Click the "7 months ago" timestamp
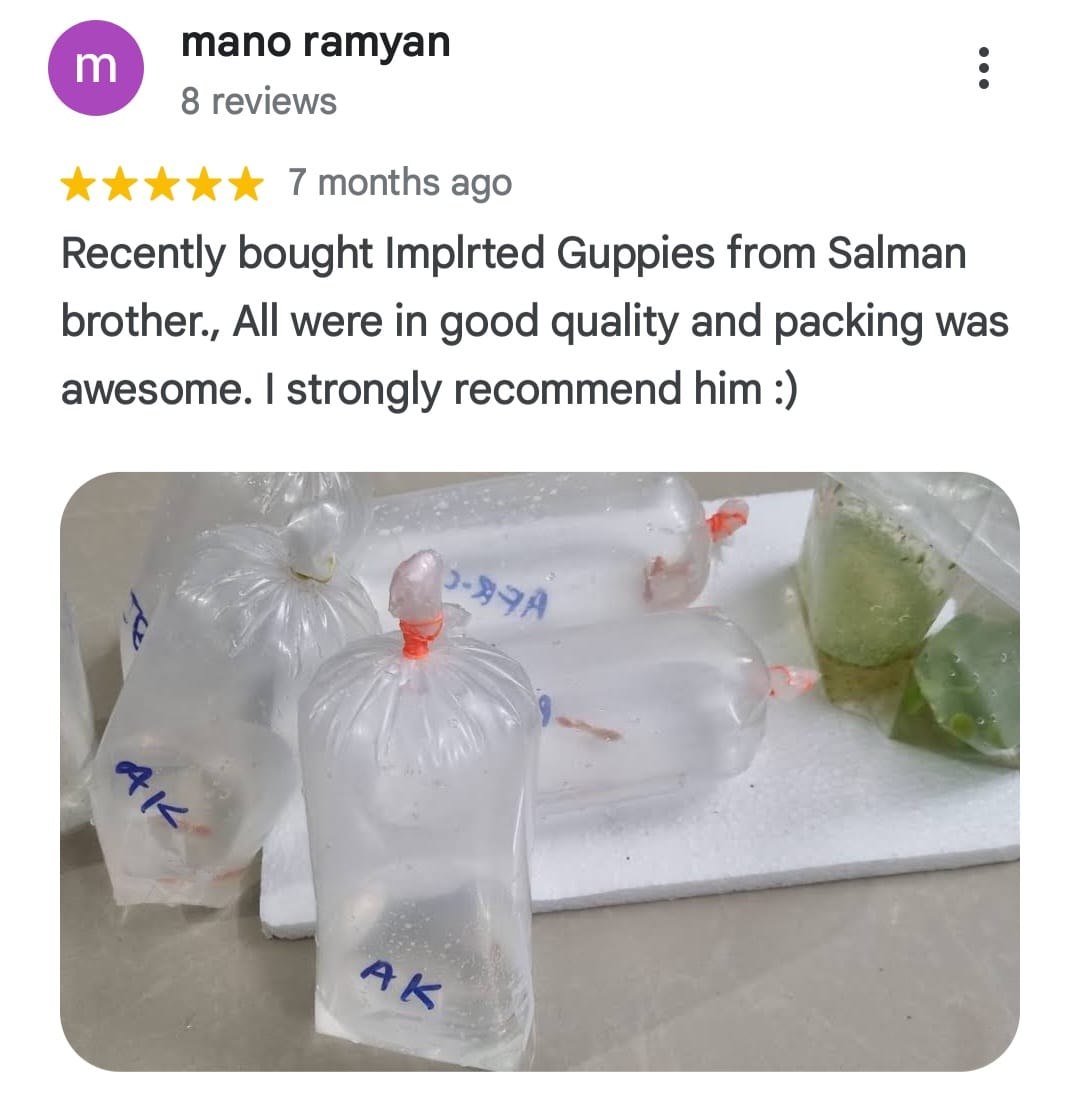 pos(400,183)
